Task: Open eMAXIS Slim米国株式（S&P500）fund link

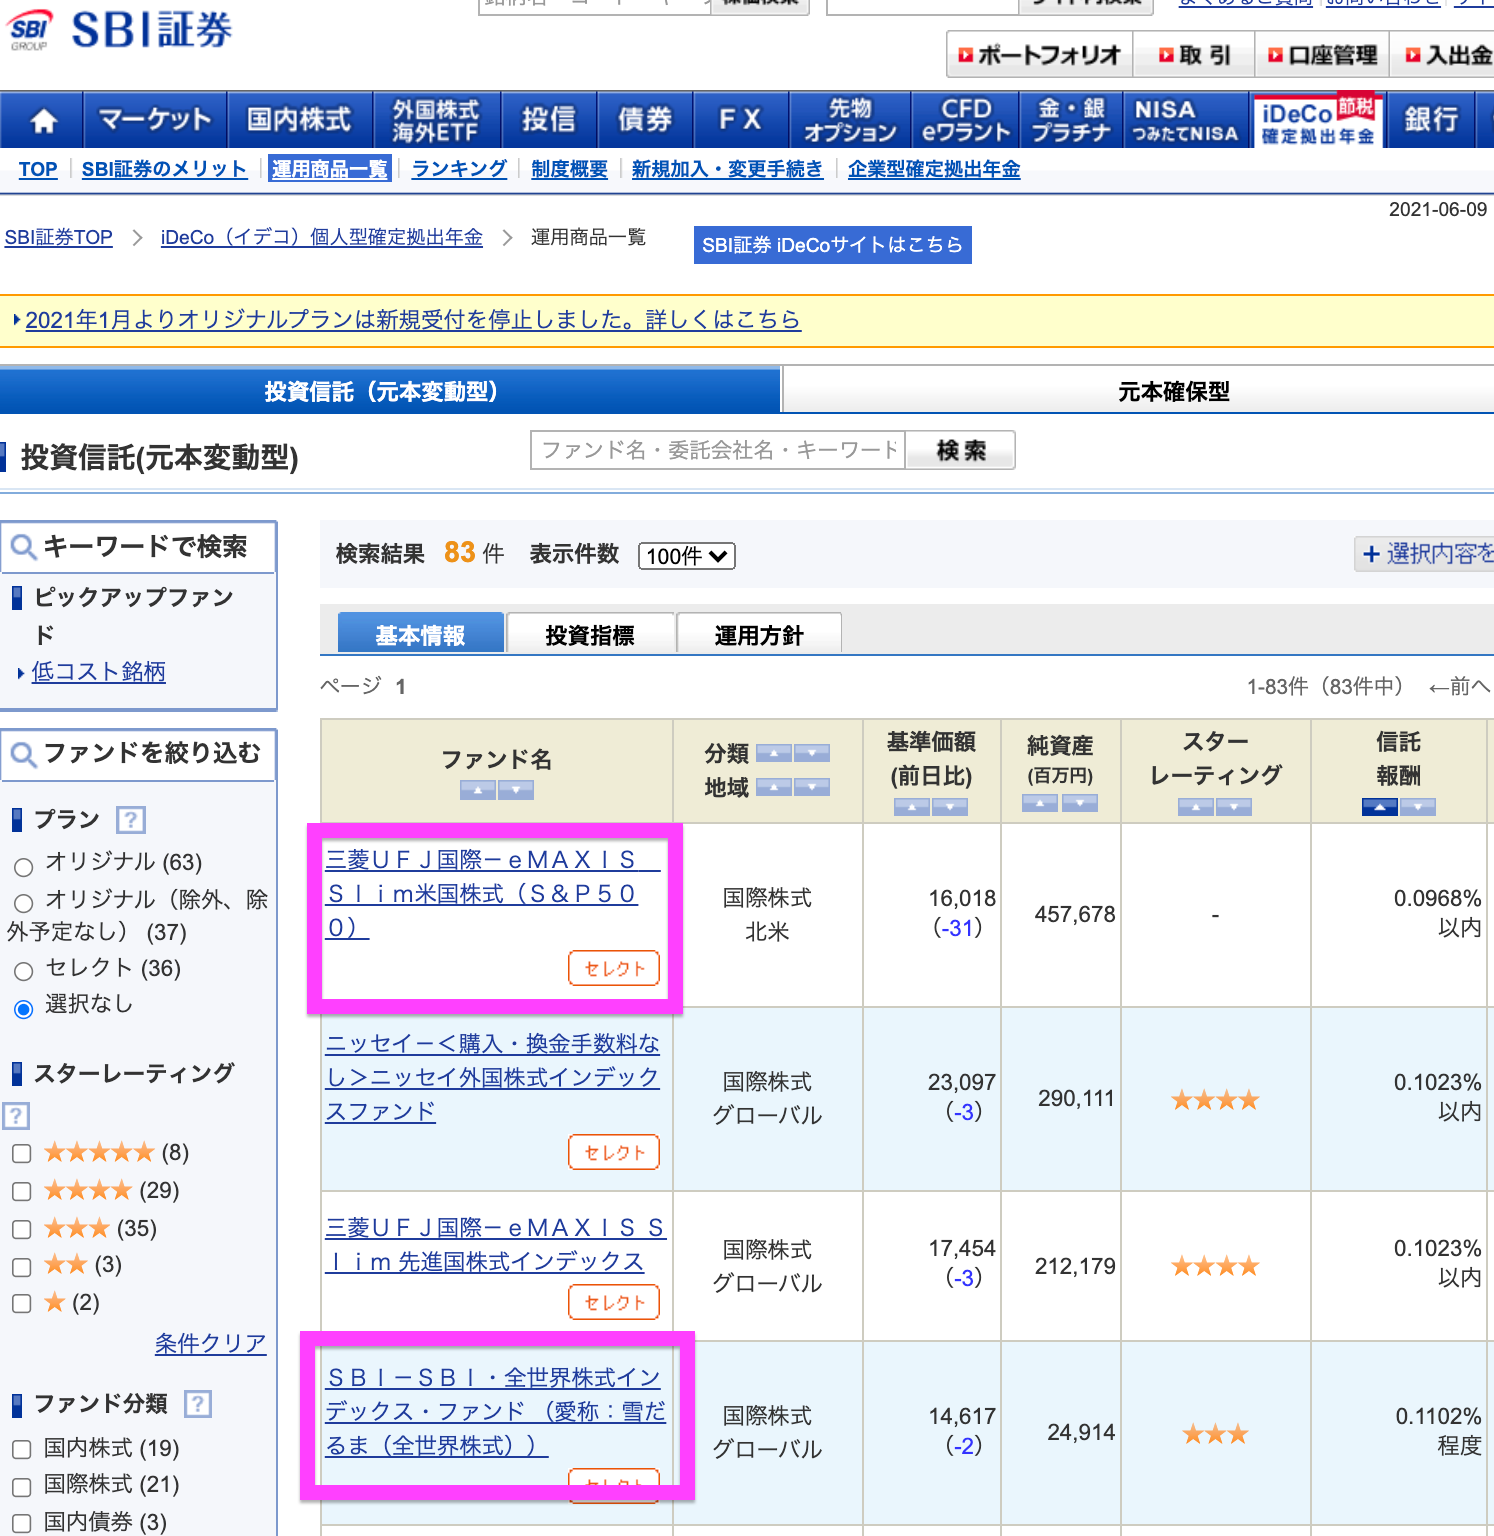Action: tap(490, 894)
